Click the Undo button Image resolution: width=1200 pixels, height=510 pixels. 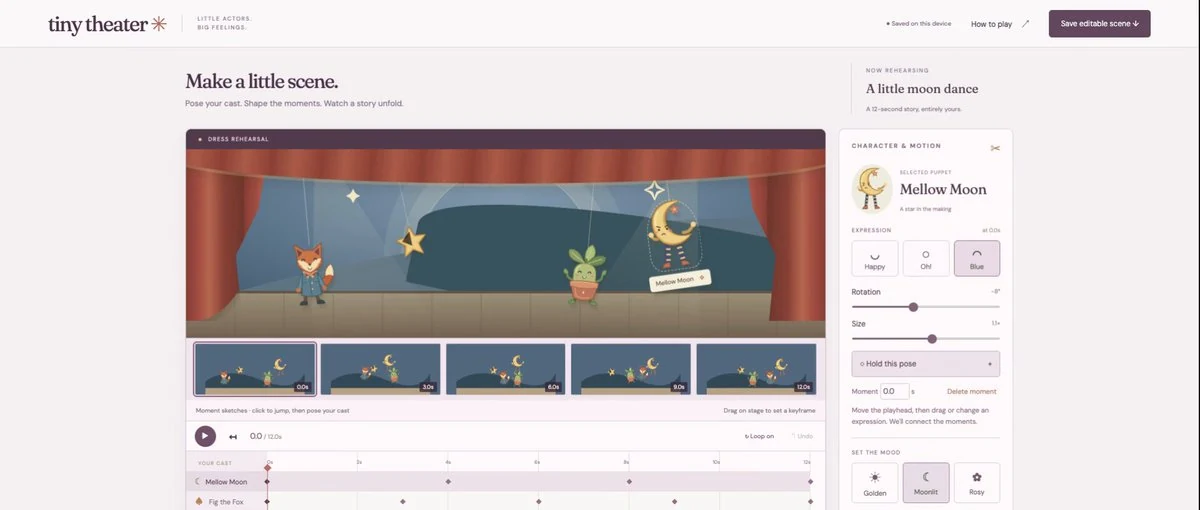click(x=801, y=436)
